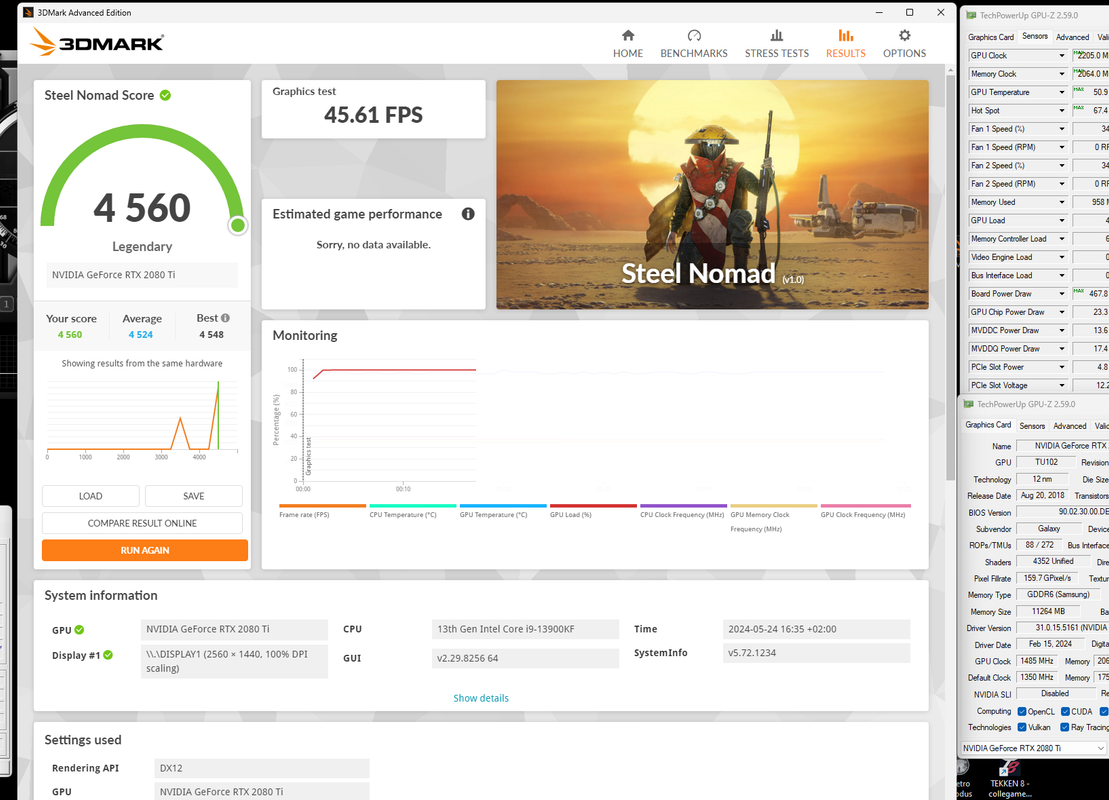This screenshot has height=800, width=1109.
Task: Click the Memory Type GDDR6 (Samsung) field
Action: (x=1058, y=594)
